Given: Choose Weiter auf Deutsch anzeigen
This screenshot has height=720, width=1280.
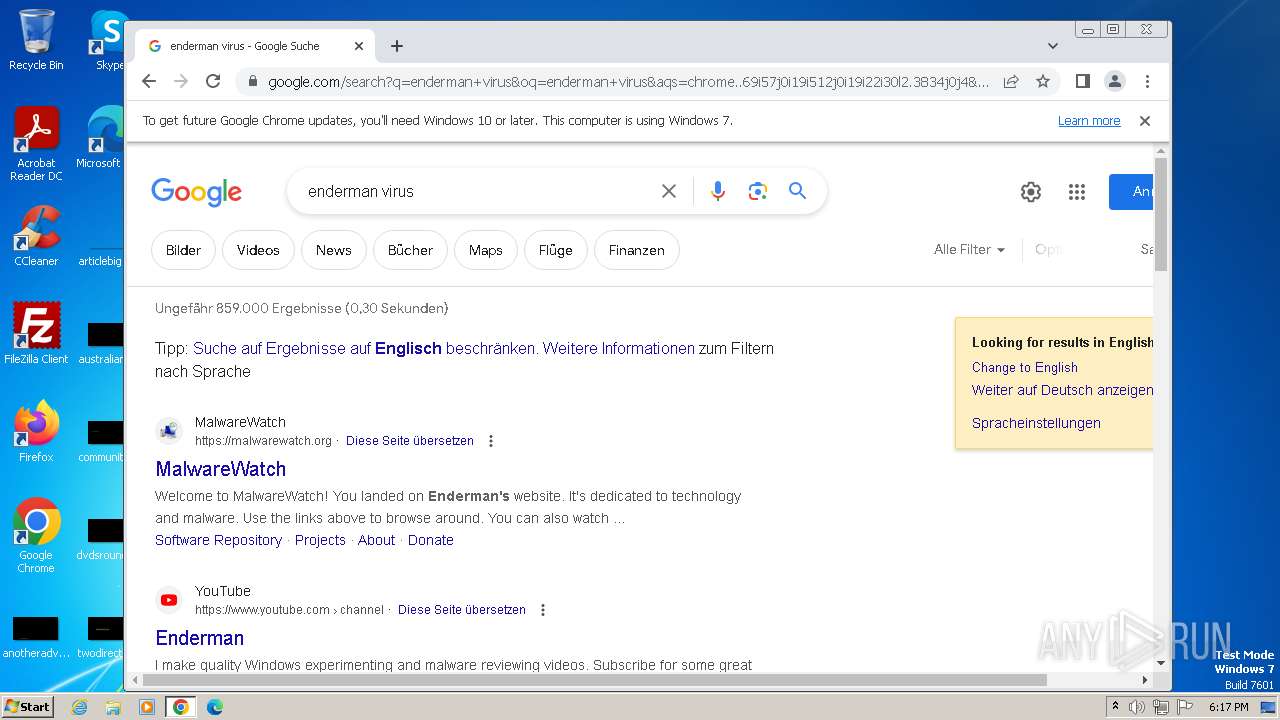Looking at the screenshot, I should pos(1062,390).
